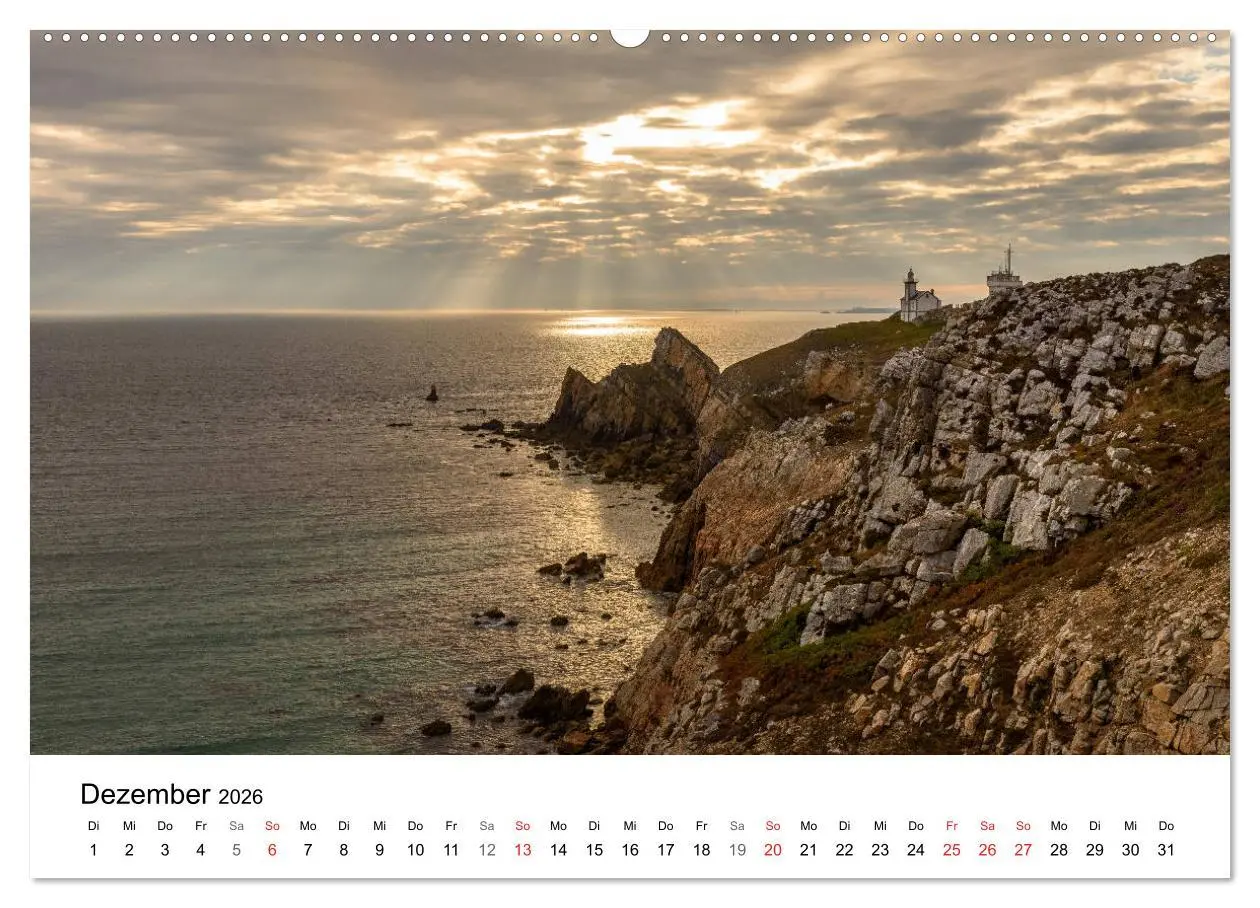Select day 16 in the calendar row
Image resolution: width=1260 pixels, height=908 pixels.
coord(630,850)
